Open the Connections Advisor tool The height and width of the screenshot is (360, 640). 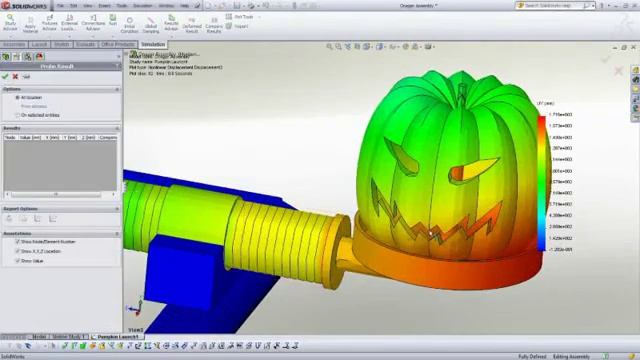pos(93,22)
